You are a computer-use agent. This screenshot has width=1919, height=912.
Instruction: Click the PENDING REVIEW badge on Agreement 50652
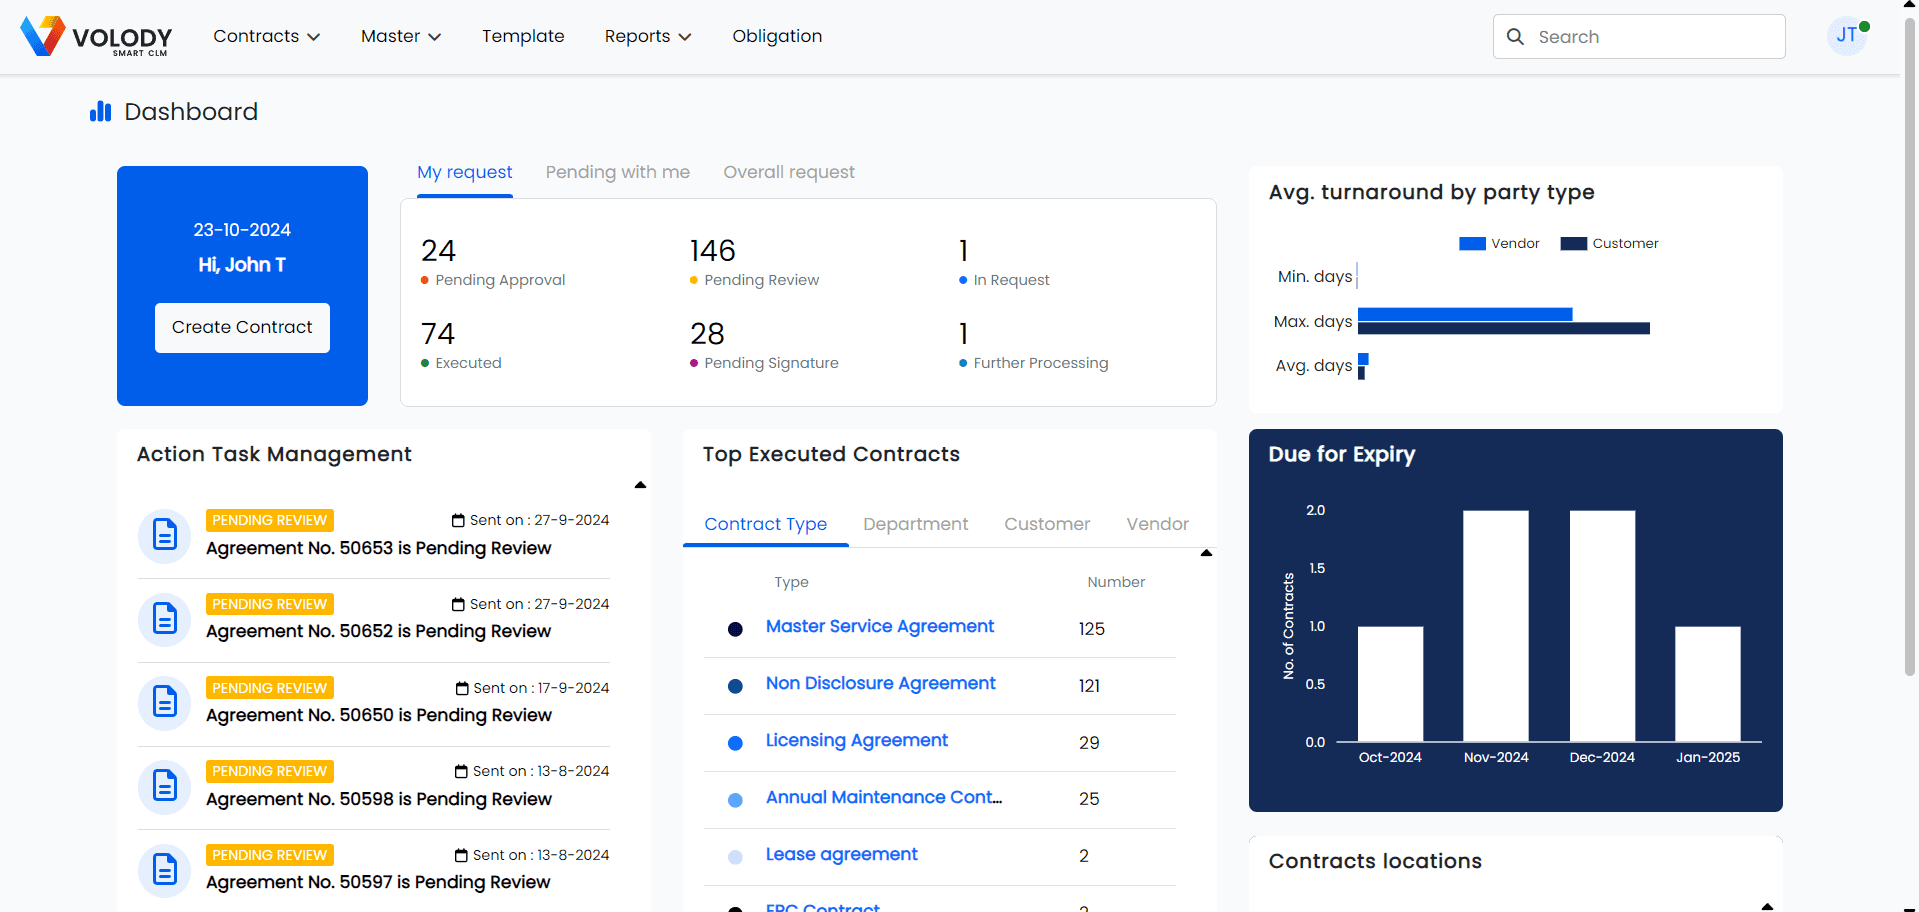(269, 603)
